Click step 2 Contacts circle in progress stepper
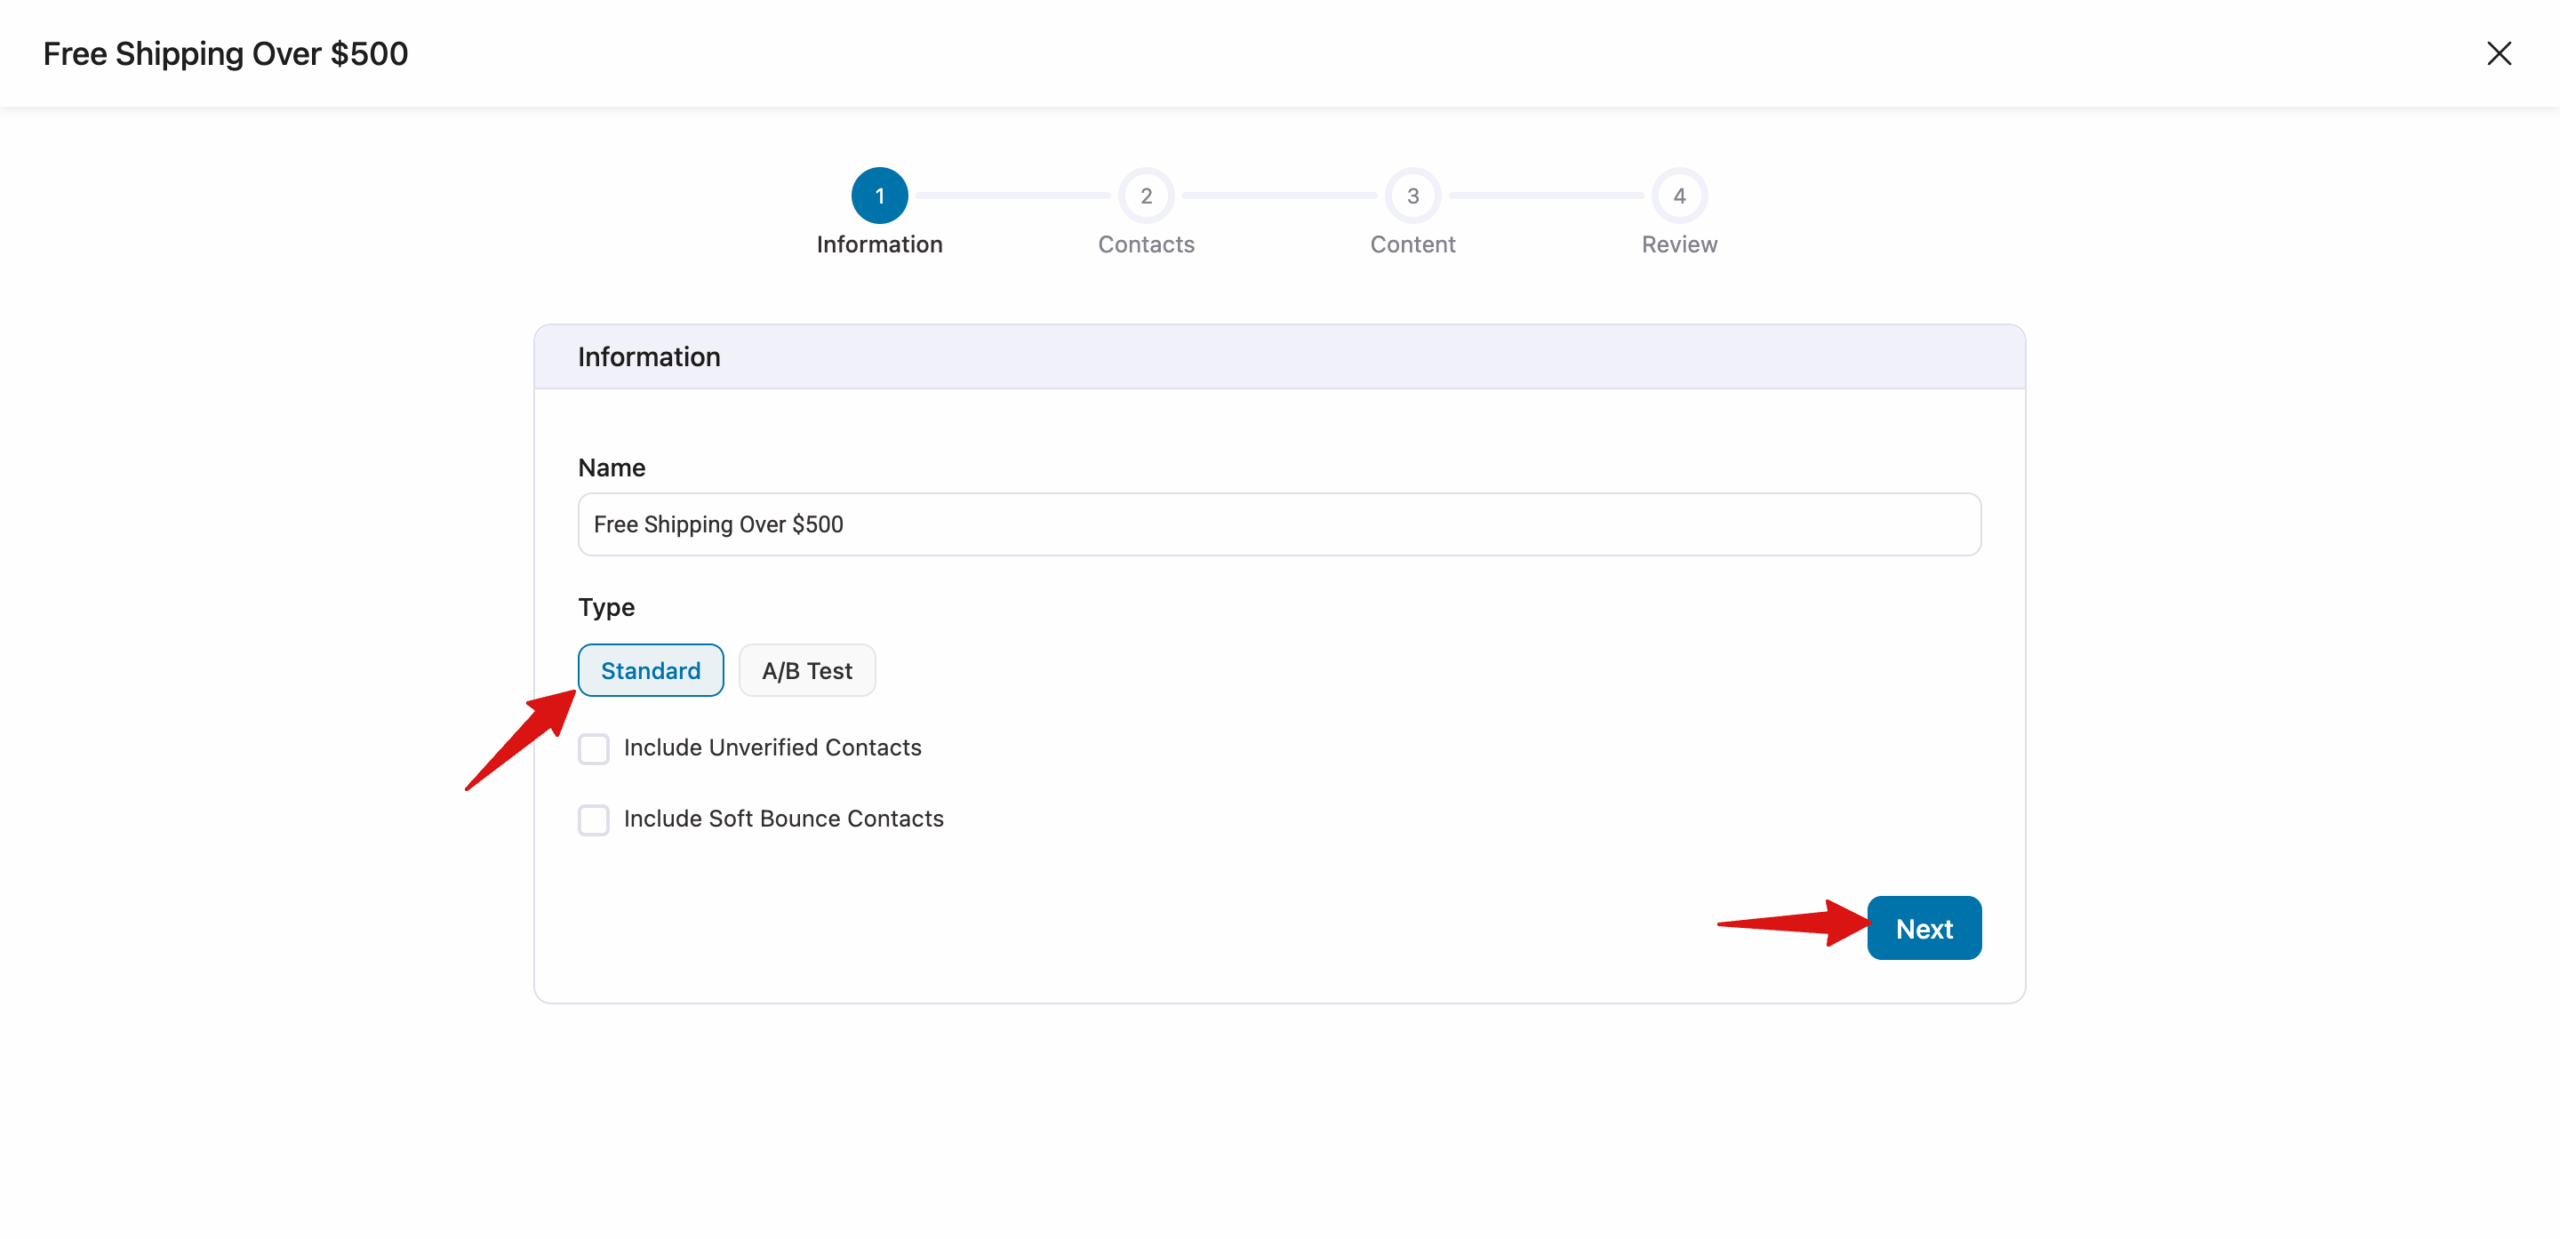The height and width of the screenshot is (1239, 2560). [1146, 195]
